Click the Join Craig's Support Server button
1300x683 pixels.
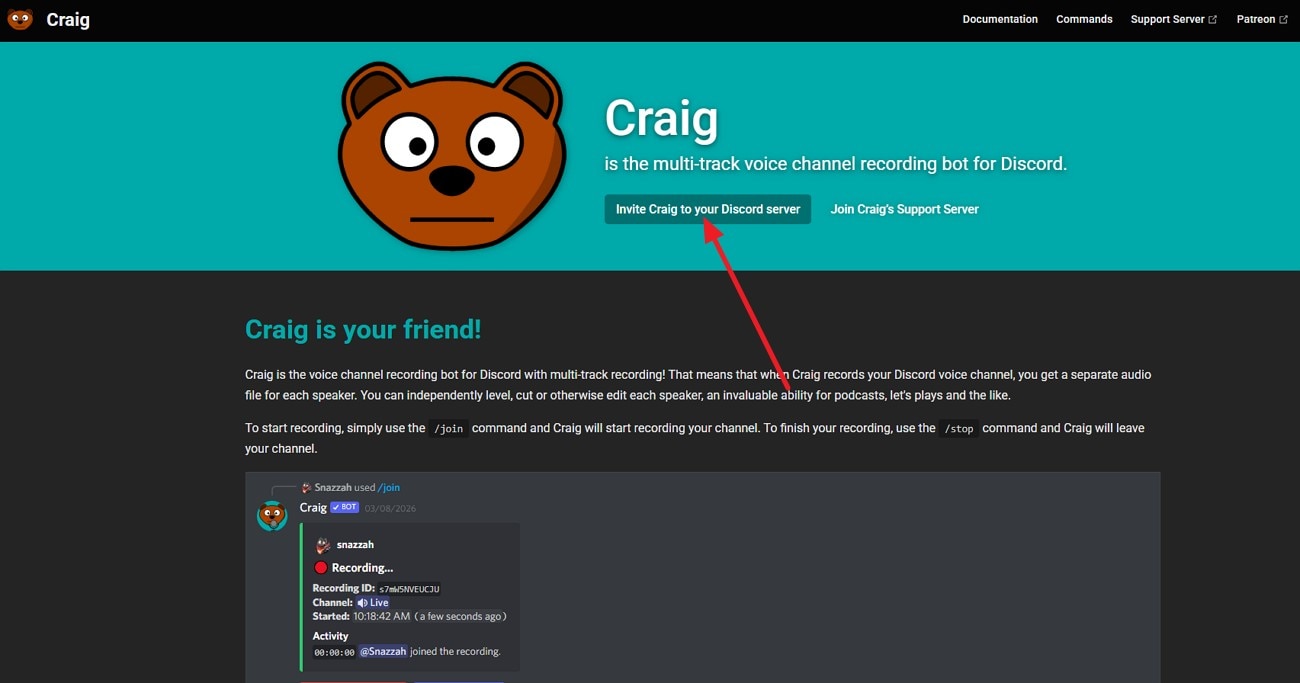[904, 209]
